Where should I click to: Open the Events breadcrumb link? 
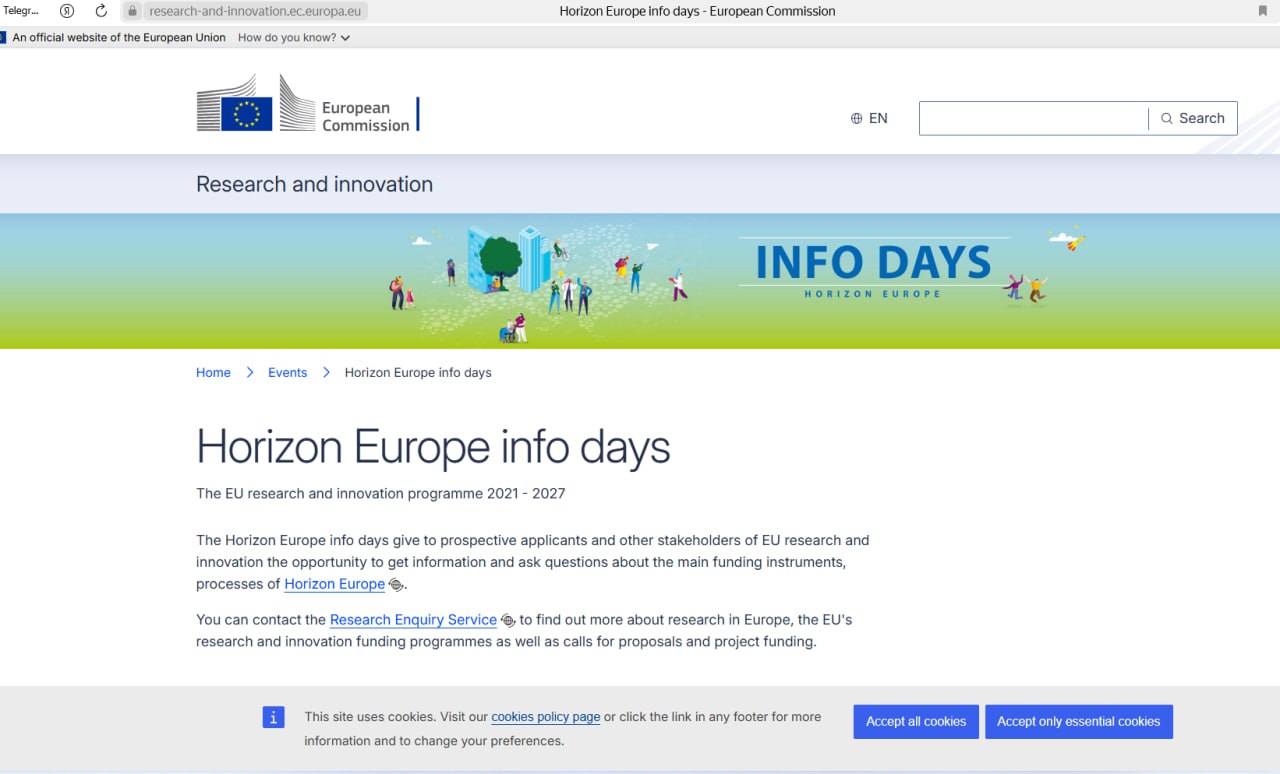pyautogui.click(x=287, y=373)
